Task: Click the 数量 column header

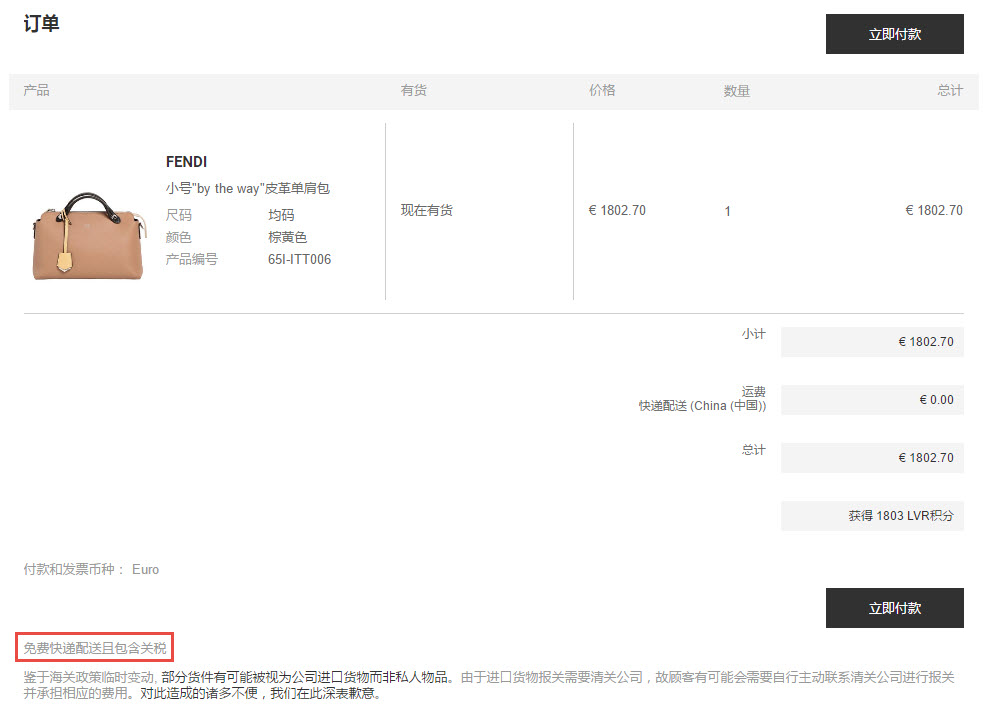Action: (x=737, y=91)
